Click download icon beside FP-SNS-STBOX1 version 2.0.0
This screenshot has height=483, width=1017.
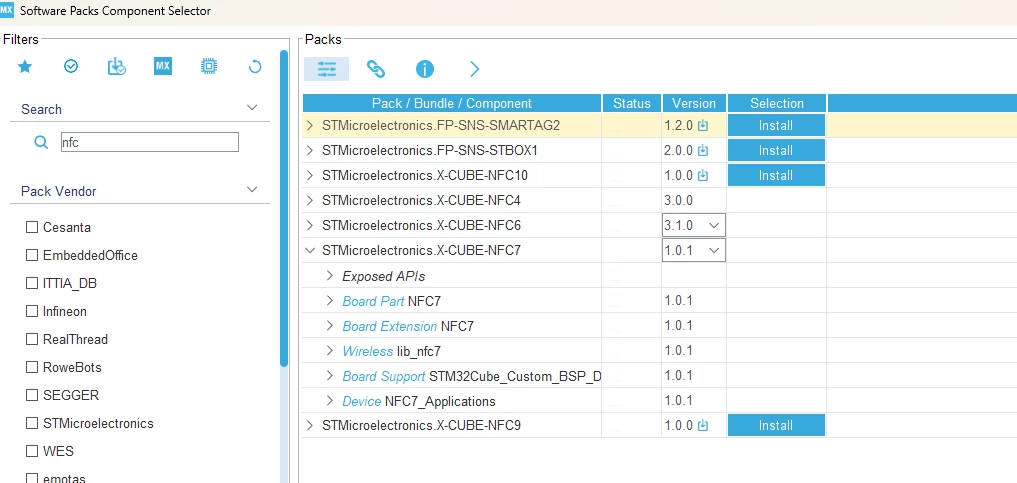coord(702,150)
